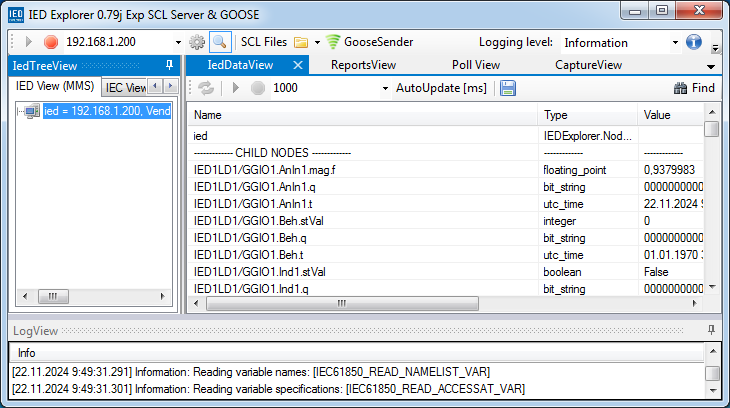Screen dimensions: 730x408
Task: Switch to the Poll View tab
Action: click(476, 65)
